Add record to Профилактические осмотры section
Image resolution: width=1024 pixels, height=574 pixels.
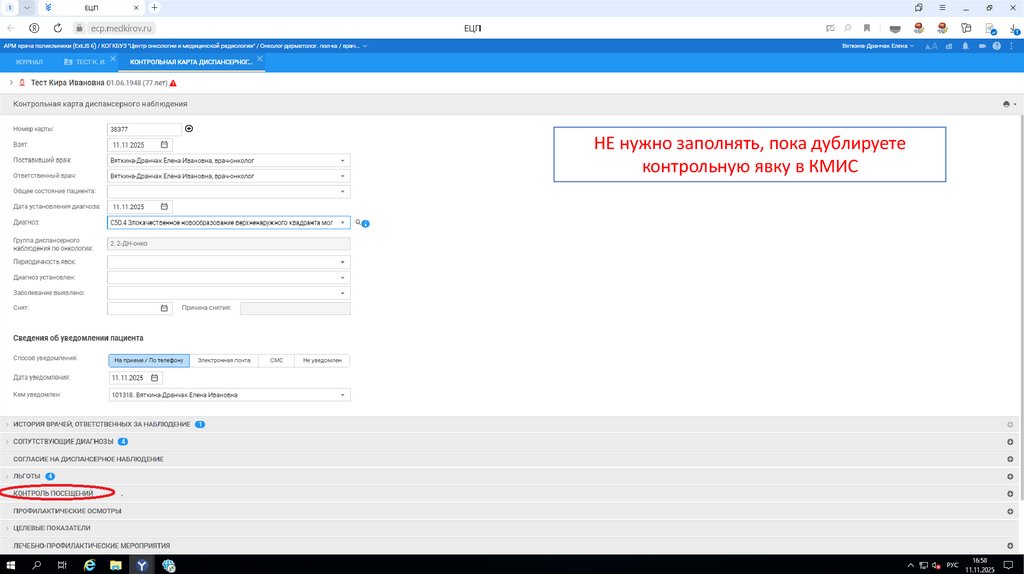pos(1010,511)
